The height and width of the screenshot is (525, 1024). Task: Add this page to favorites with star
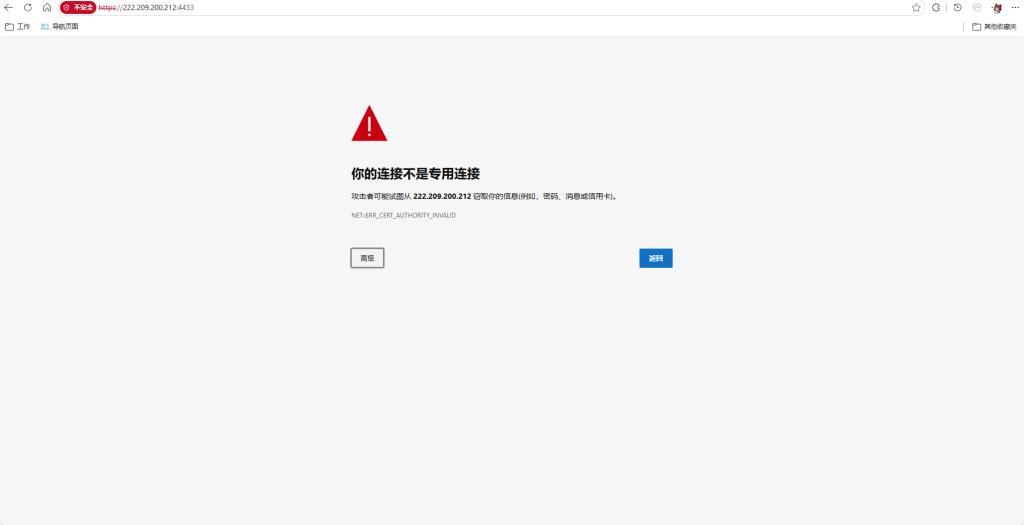click(916, 8)
